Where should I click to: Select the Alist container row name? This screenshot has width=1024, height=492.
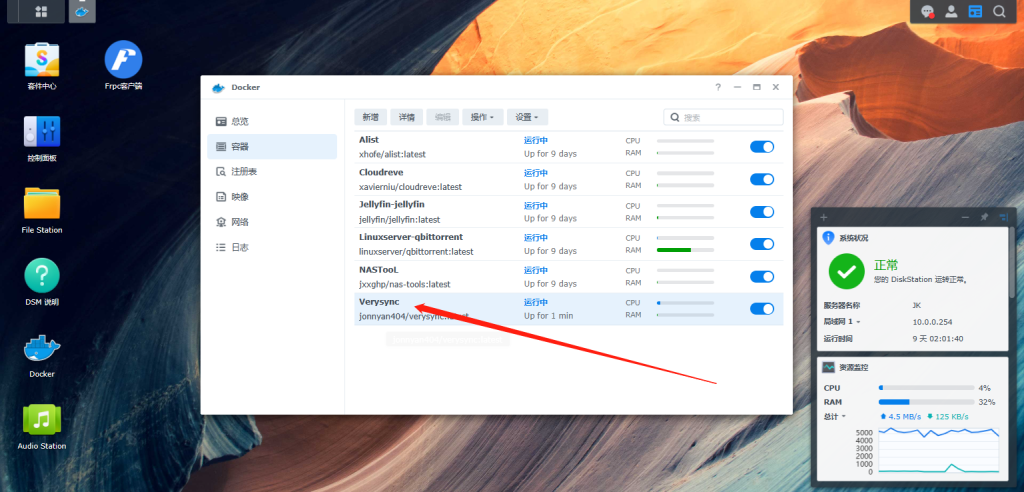[369, 140]
